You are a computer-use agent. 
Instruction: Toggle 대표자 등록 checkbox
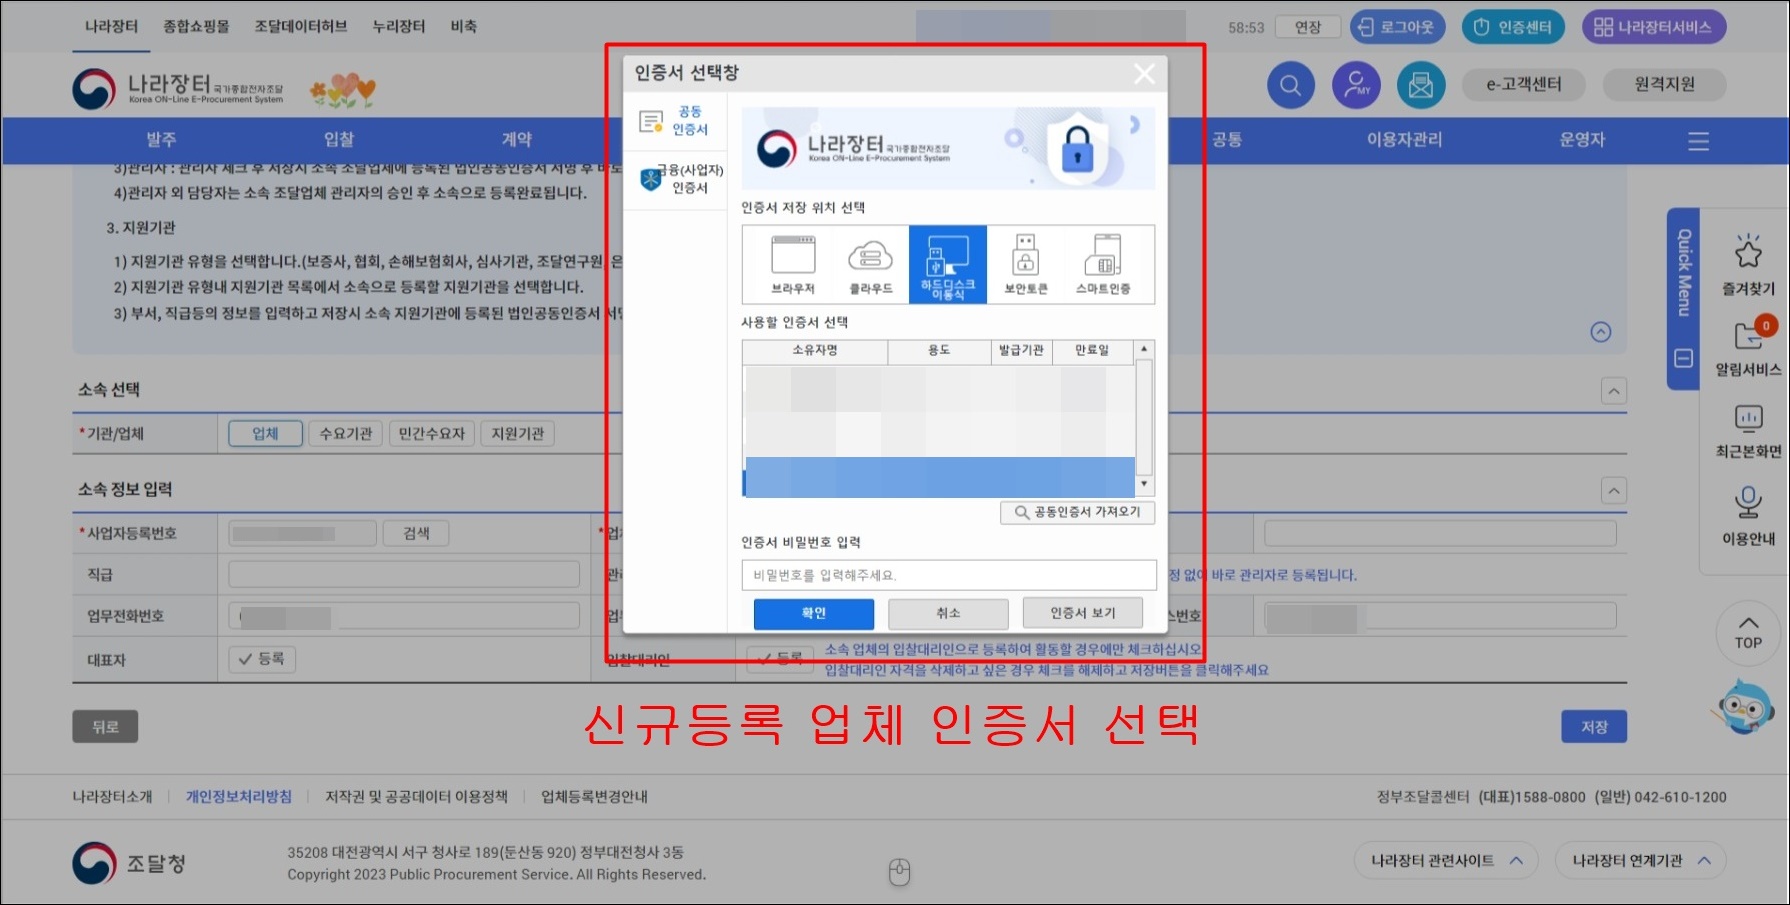coord(262,659)
